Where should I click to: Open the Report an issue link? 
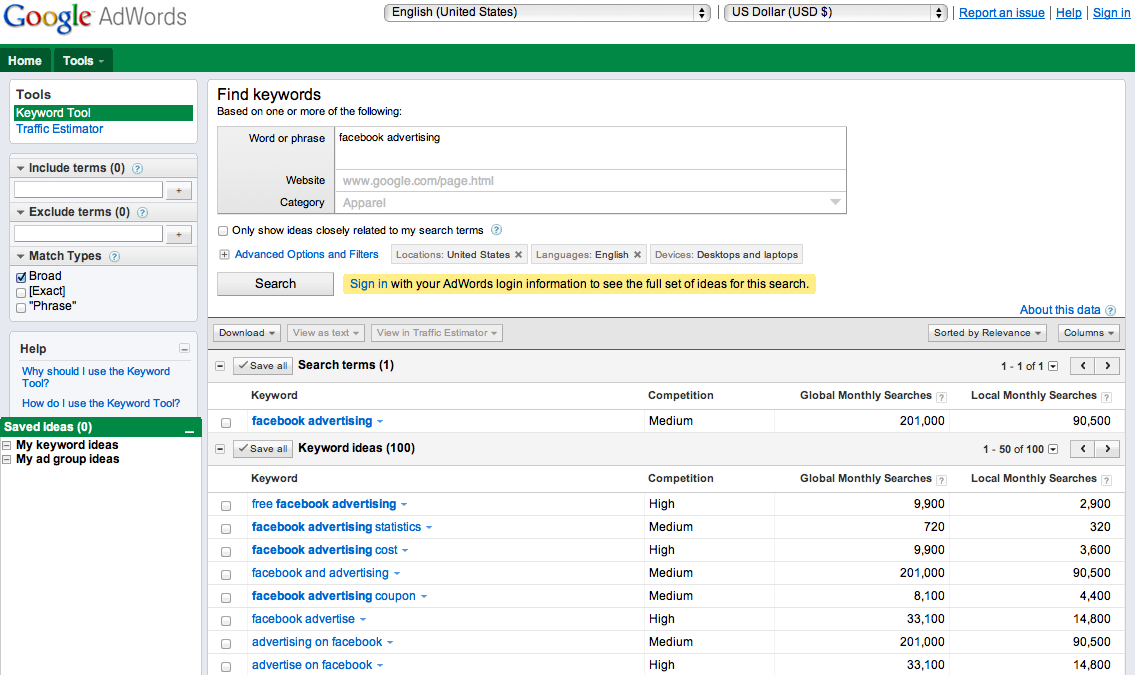pyautogui.click(x=1001, y=13)
